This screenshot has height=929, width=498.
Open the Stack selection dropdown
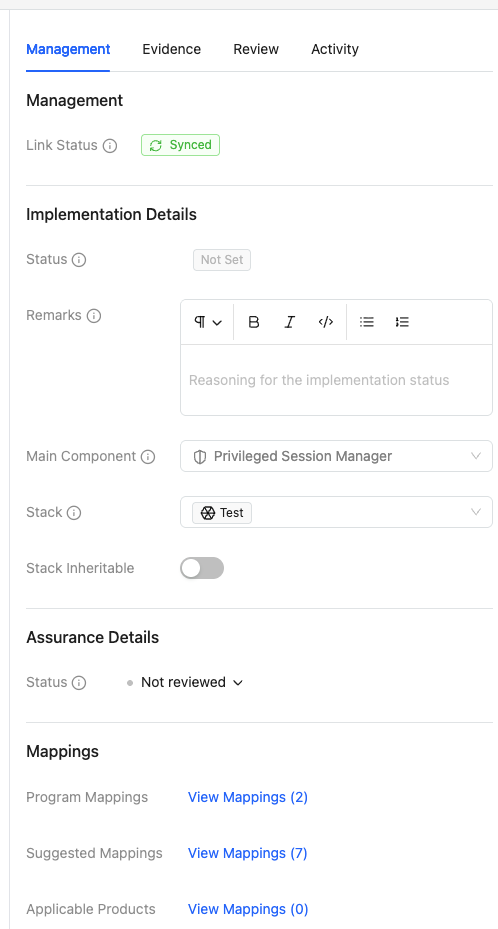[336, 512]
